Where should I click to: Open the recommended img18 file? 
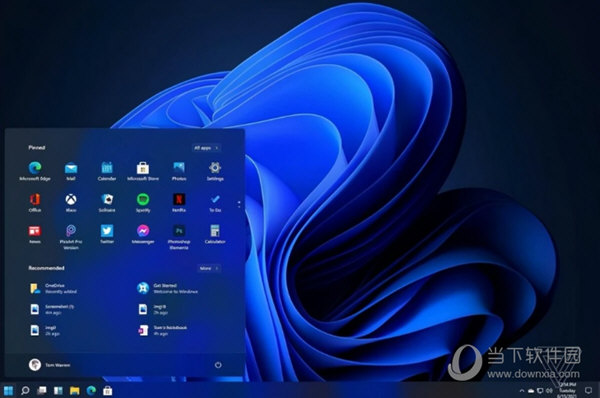[x=153, y=309]
